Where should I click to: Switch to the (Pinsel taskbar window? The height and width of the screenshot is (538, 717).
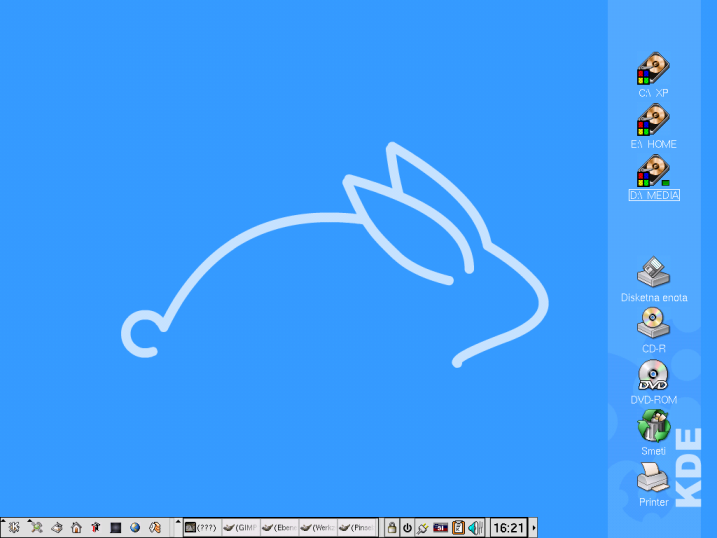point(357,528)
